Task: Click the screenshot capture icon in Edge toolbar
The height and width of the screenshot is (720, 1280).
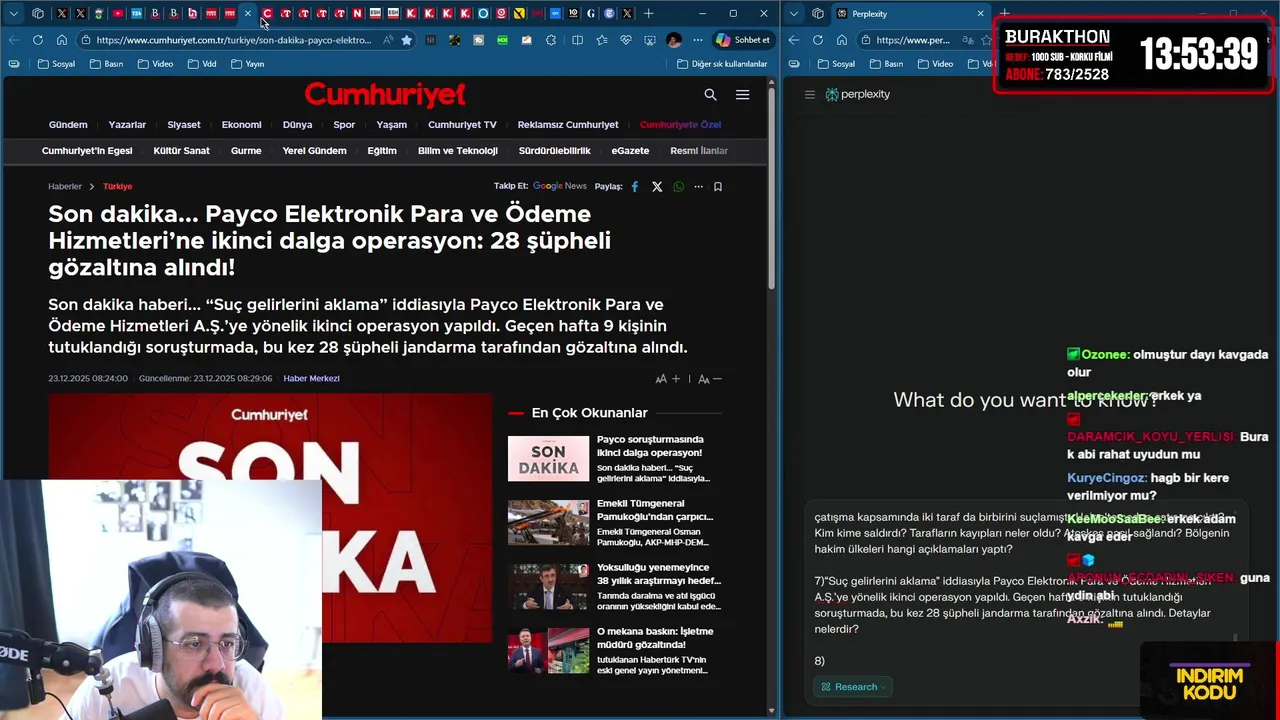Action: click(650, 40)
